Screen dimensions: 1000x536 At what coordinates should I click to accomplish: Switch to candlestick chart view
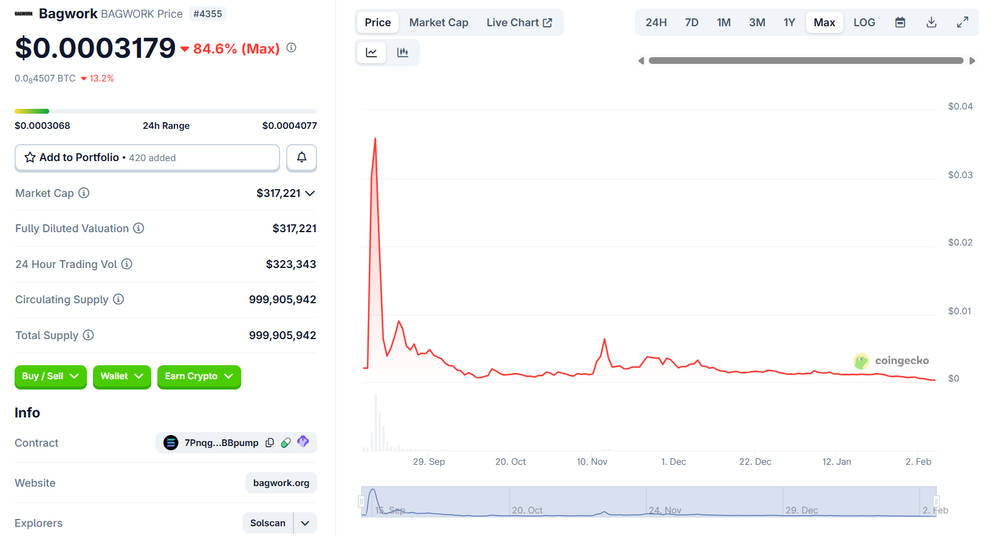[x=403, y=52]
